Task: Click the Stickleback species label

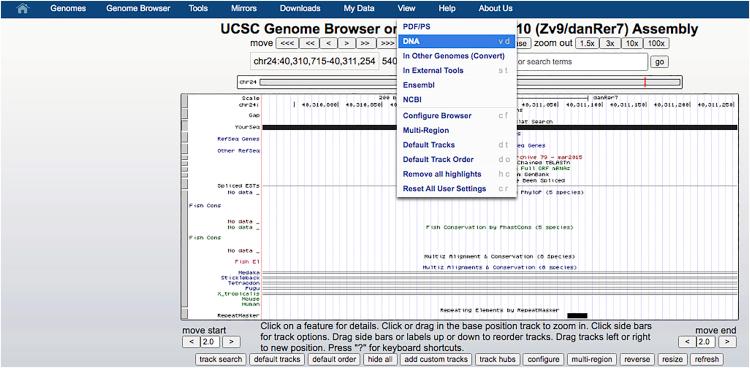Action: tap(240, 278)
